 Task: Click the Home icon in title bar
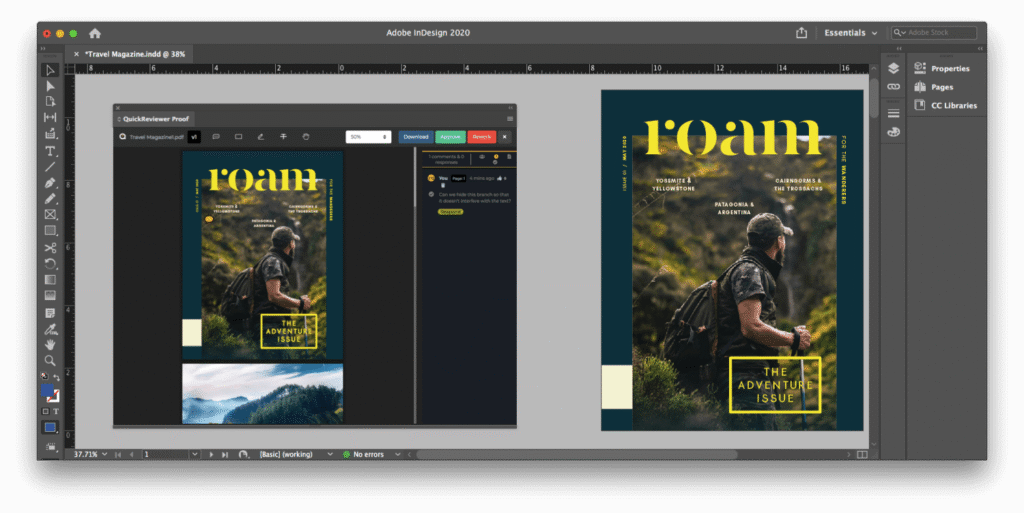[x=95, y=33]
